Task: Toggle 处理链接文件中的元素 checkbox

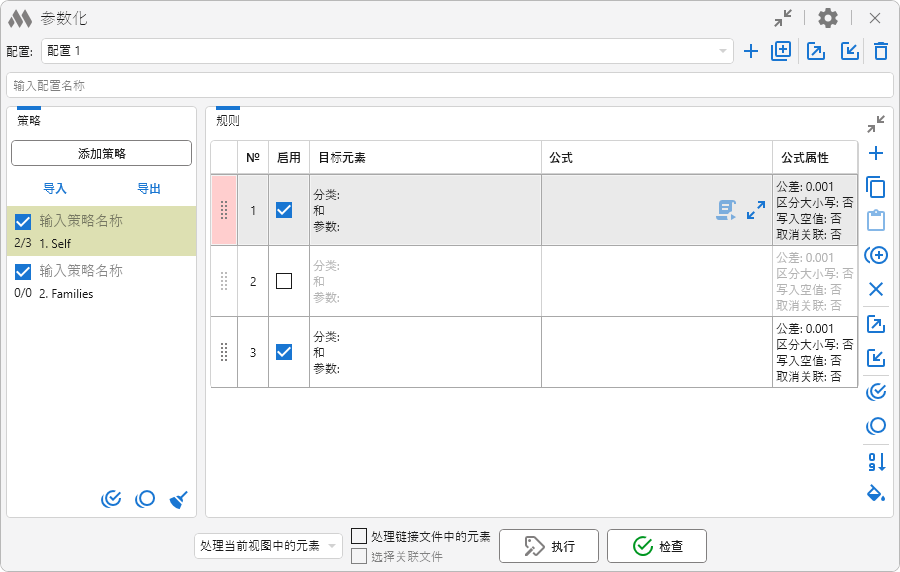Action: pyautogui.click(x=360, y=537)
